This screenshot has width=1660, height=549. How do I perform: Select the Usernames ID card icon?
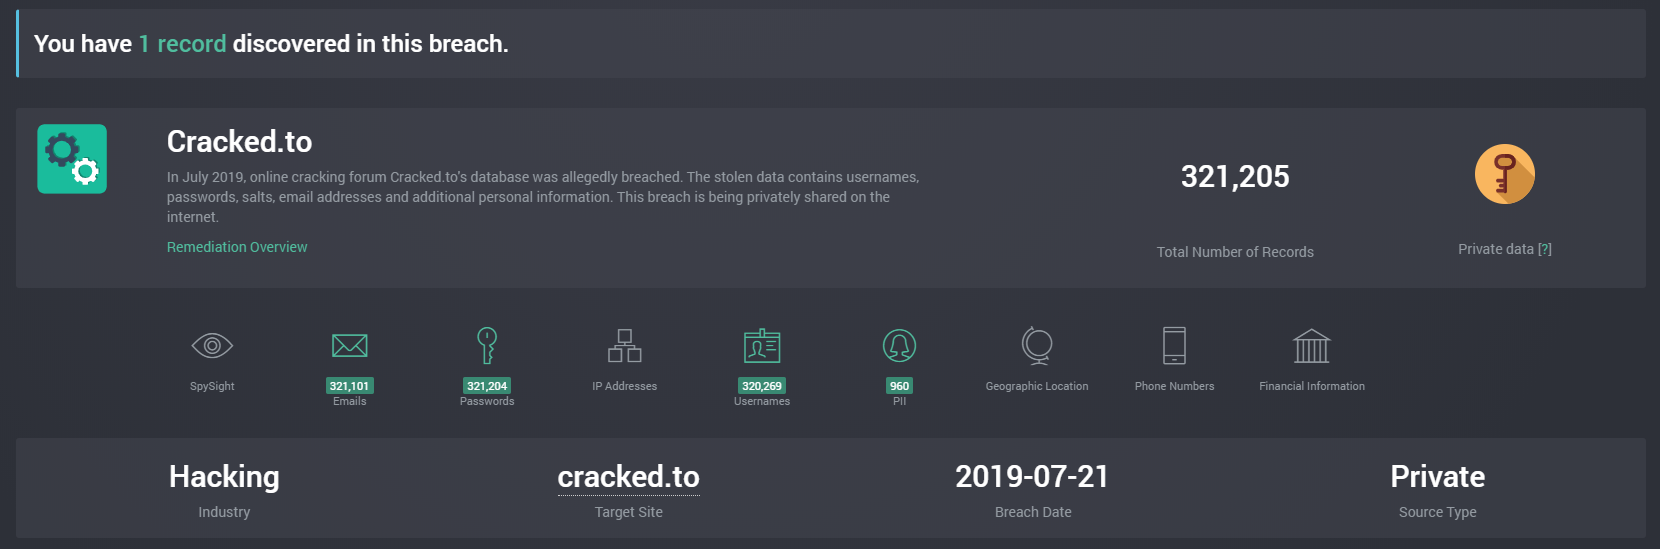click(x=762, y=346)
